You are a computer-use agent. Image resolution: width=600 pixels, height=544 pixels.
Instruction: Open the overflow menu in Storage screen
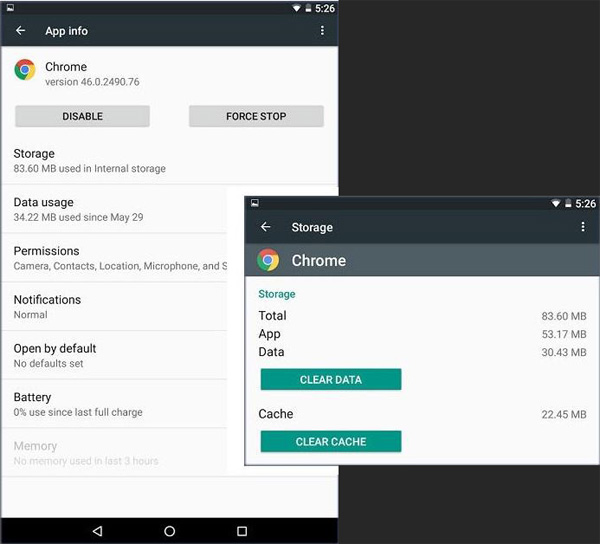583,227
